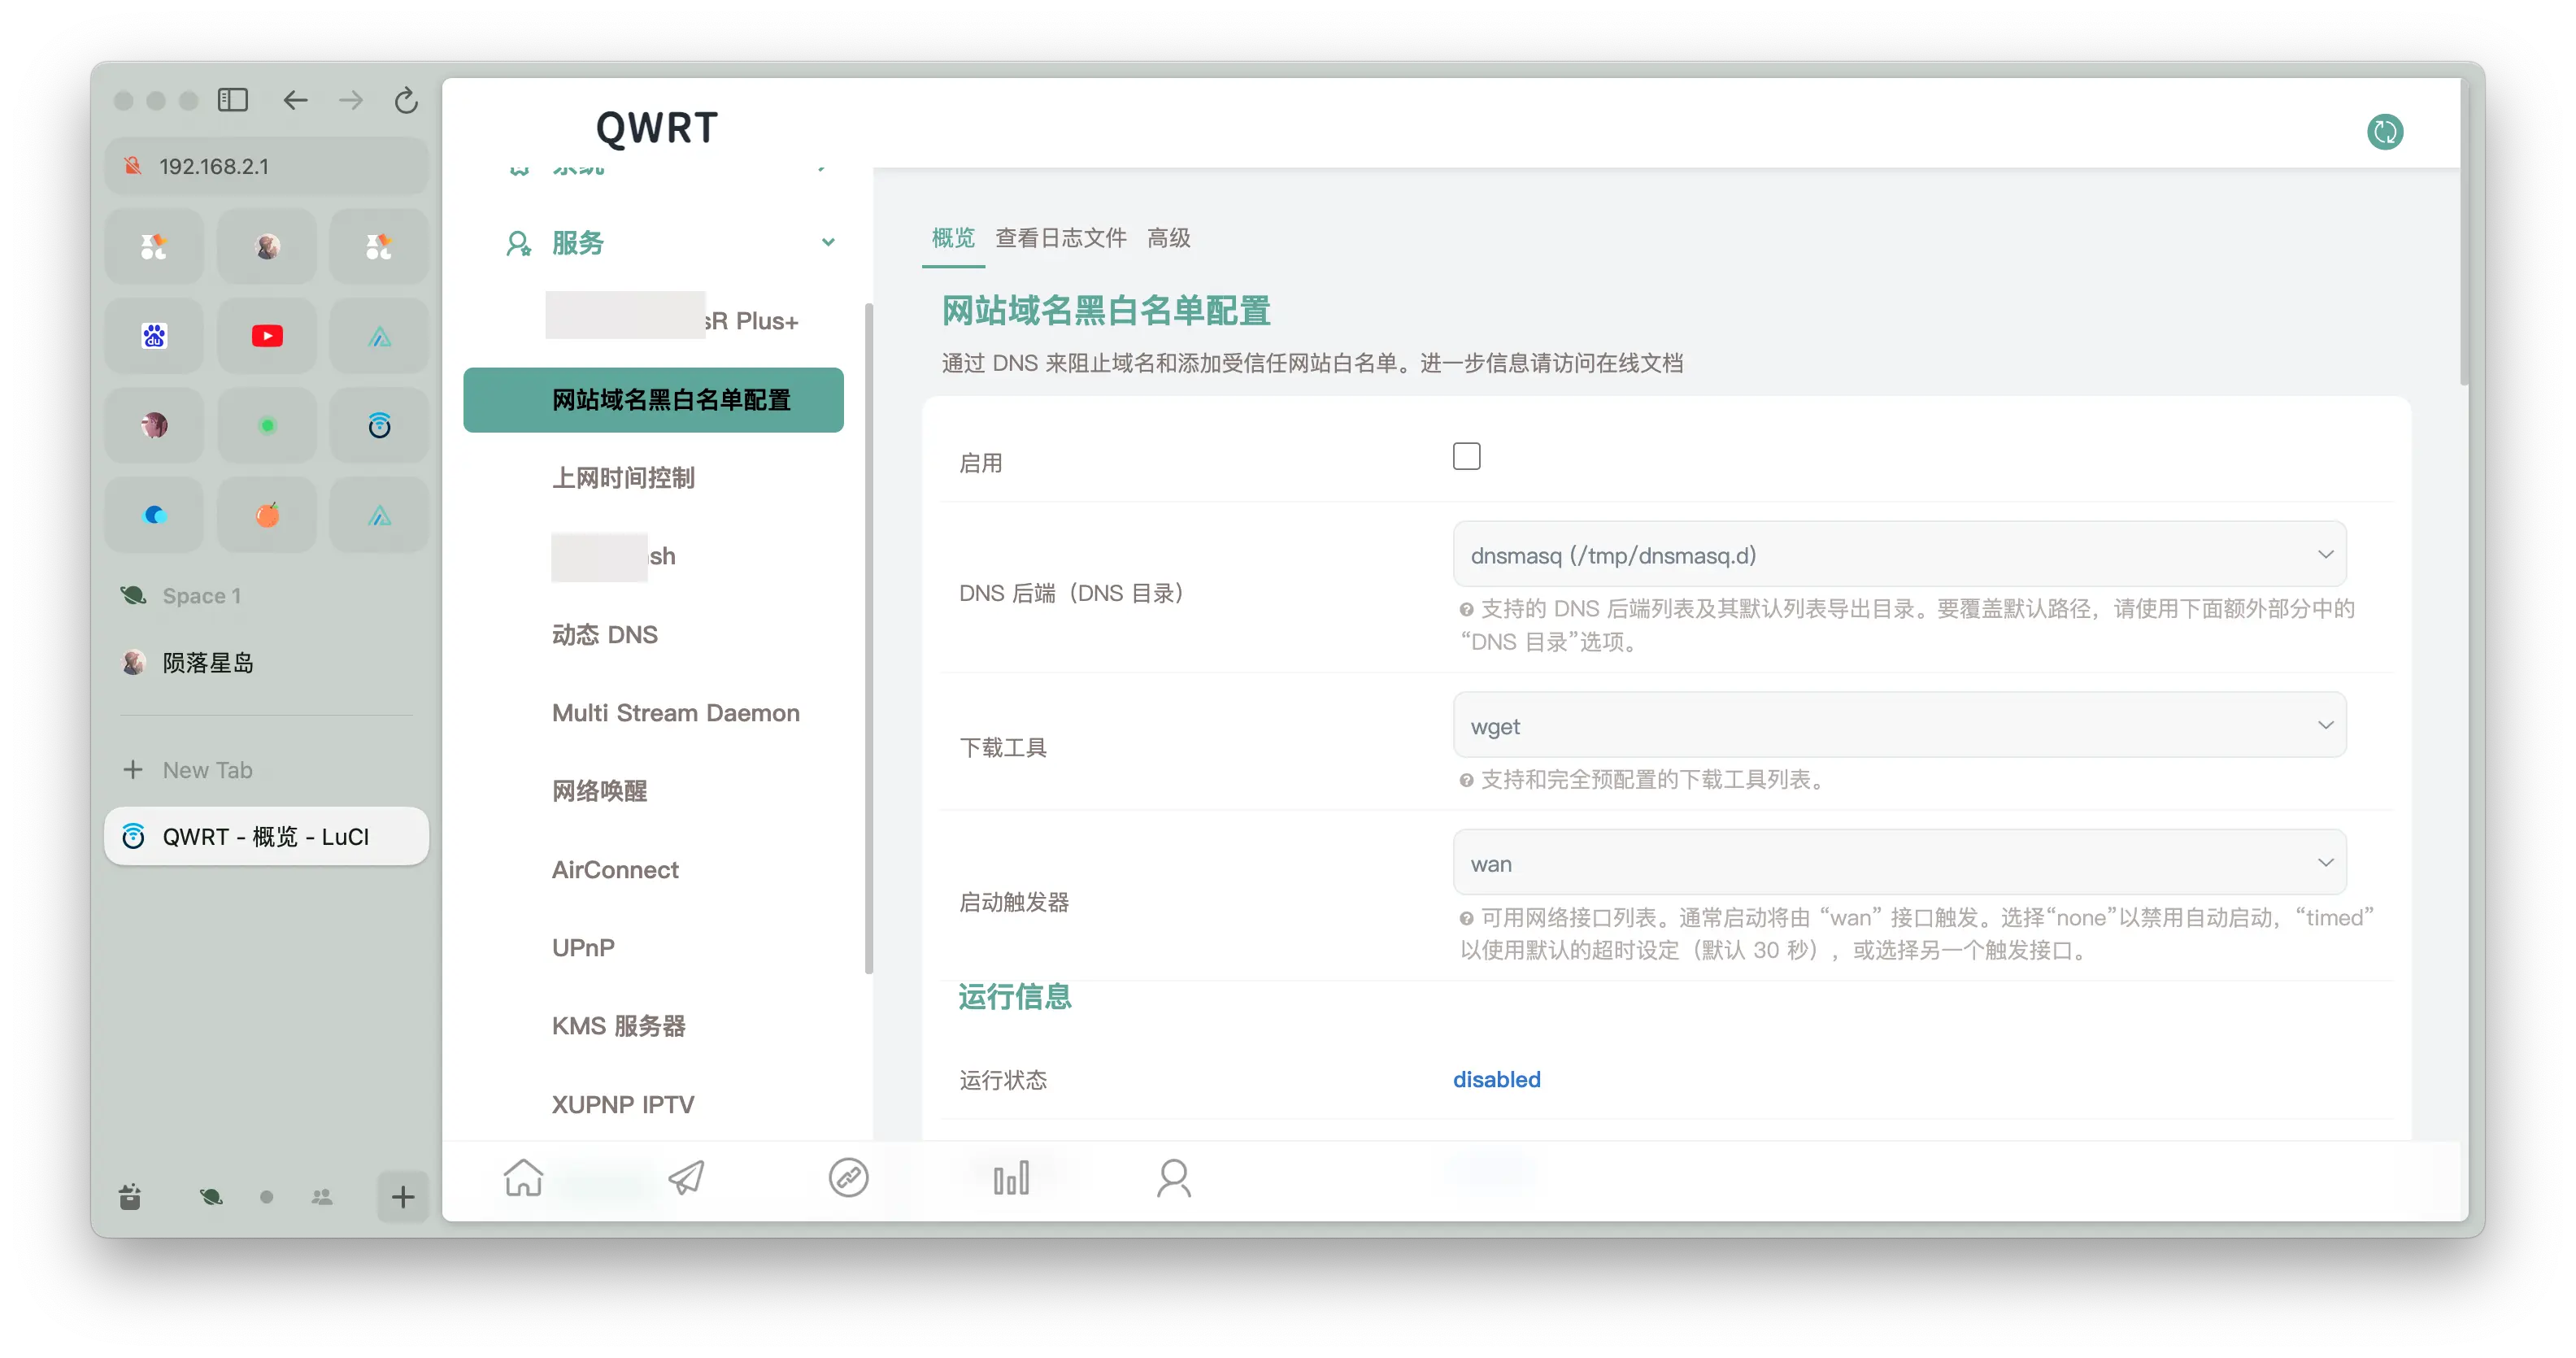Screen dimensions: 2576x1358
Task: Click the disabled running status text
Action: [x=1496, y=1080]
